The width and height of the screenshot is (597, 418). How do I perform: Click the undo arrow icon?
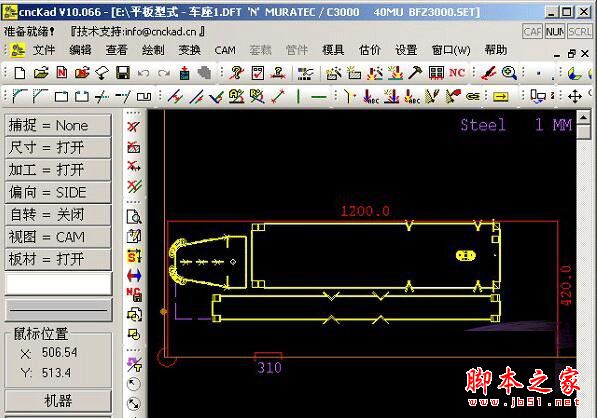click(143, 73)
